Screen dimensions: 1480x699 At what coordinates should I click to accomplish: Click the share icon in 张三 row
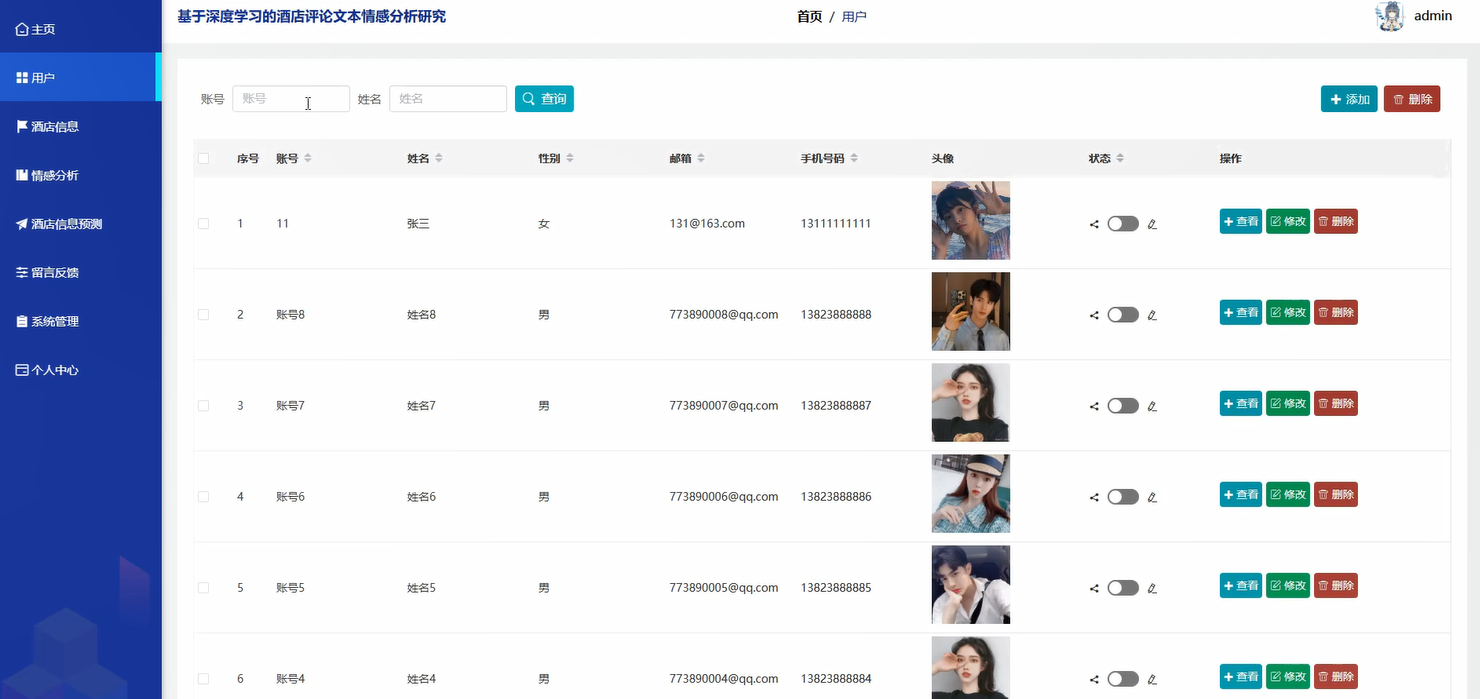pos(1094,224)
